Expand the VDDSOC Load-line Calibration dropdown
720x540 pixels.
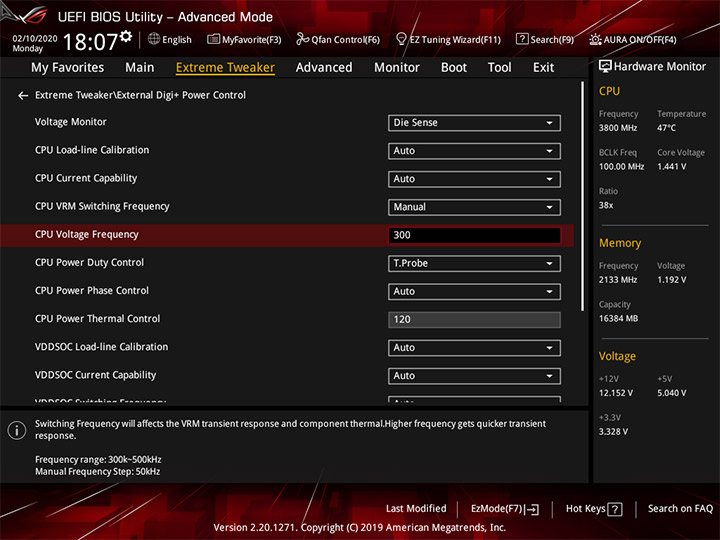[474, 348]
